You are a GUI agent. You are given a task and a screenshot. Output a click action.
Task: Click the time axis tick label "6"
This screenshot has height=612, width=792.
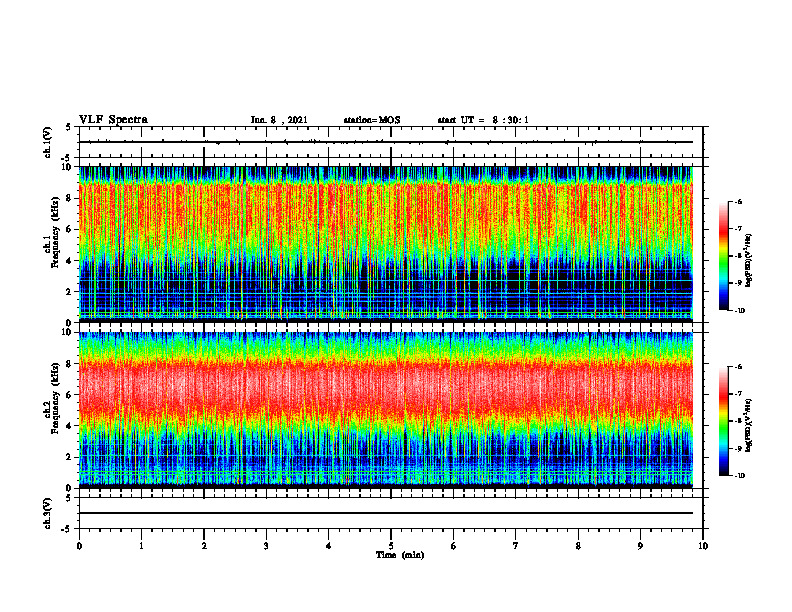tap(454, 546)
